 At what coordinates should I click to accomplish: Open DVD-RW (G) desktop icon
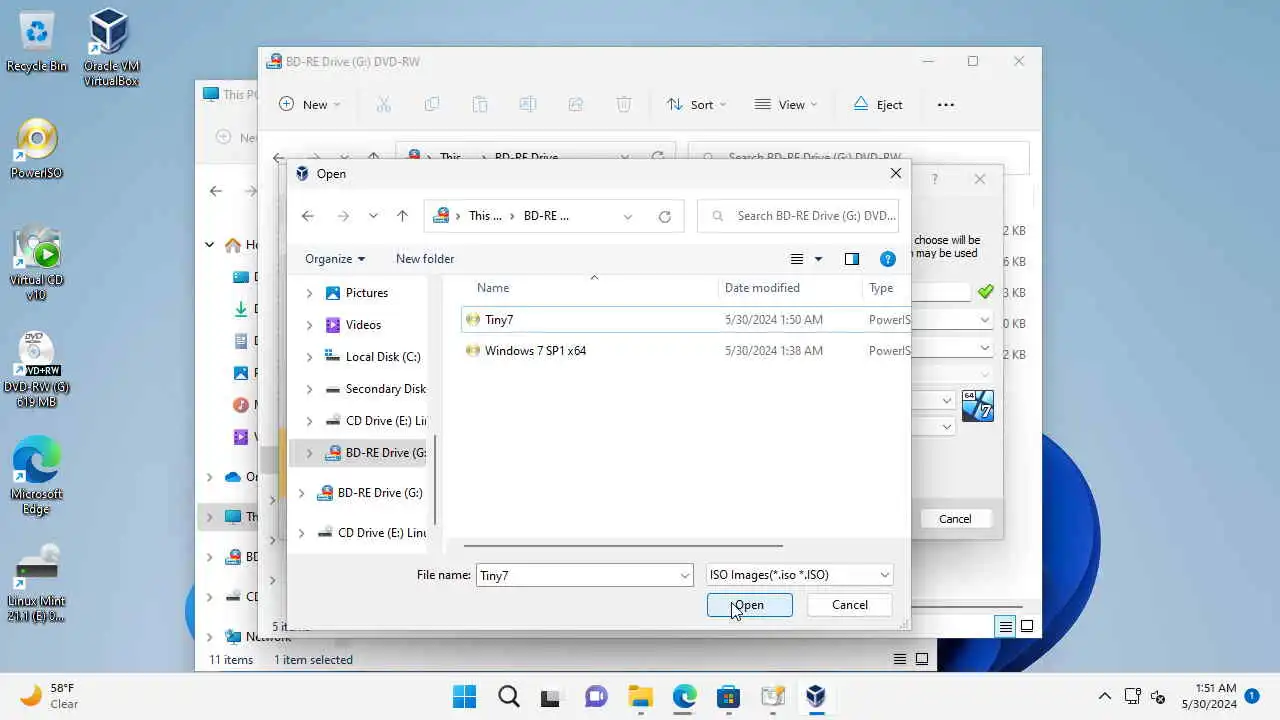click(x=37, y=370)
